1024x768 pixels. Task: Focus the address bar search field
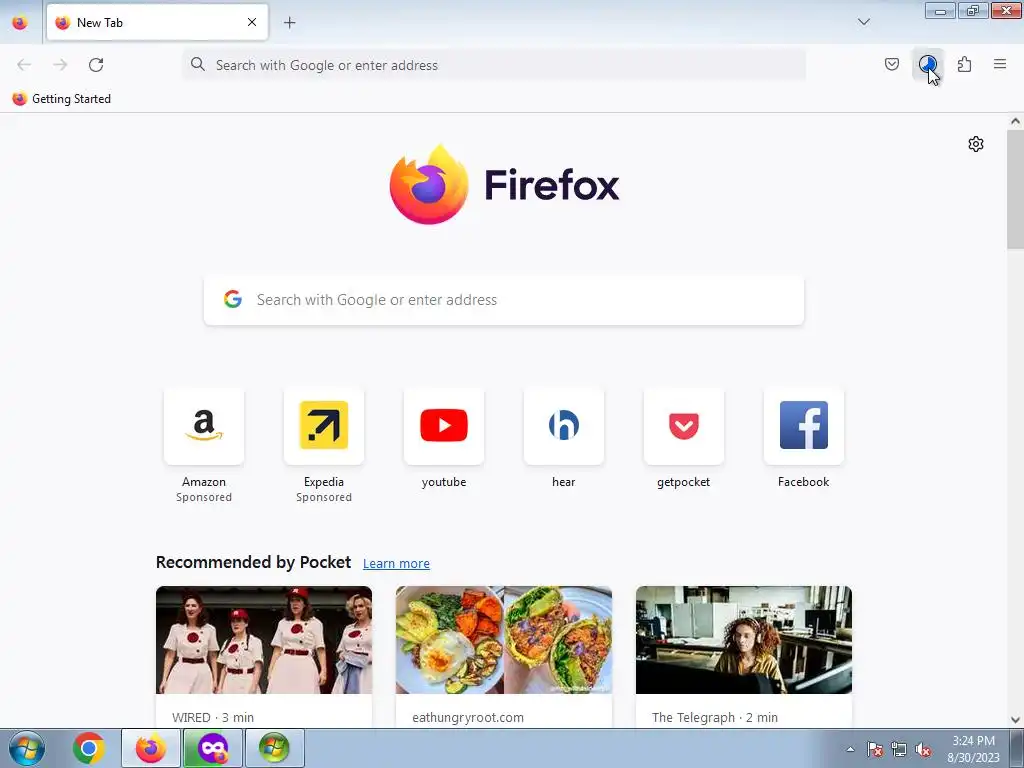[x=494, y=65]
